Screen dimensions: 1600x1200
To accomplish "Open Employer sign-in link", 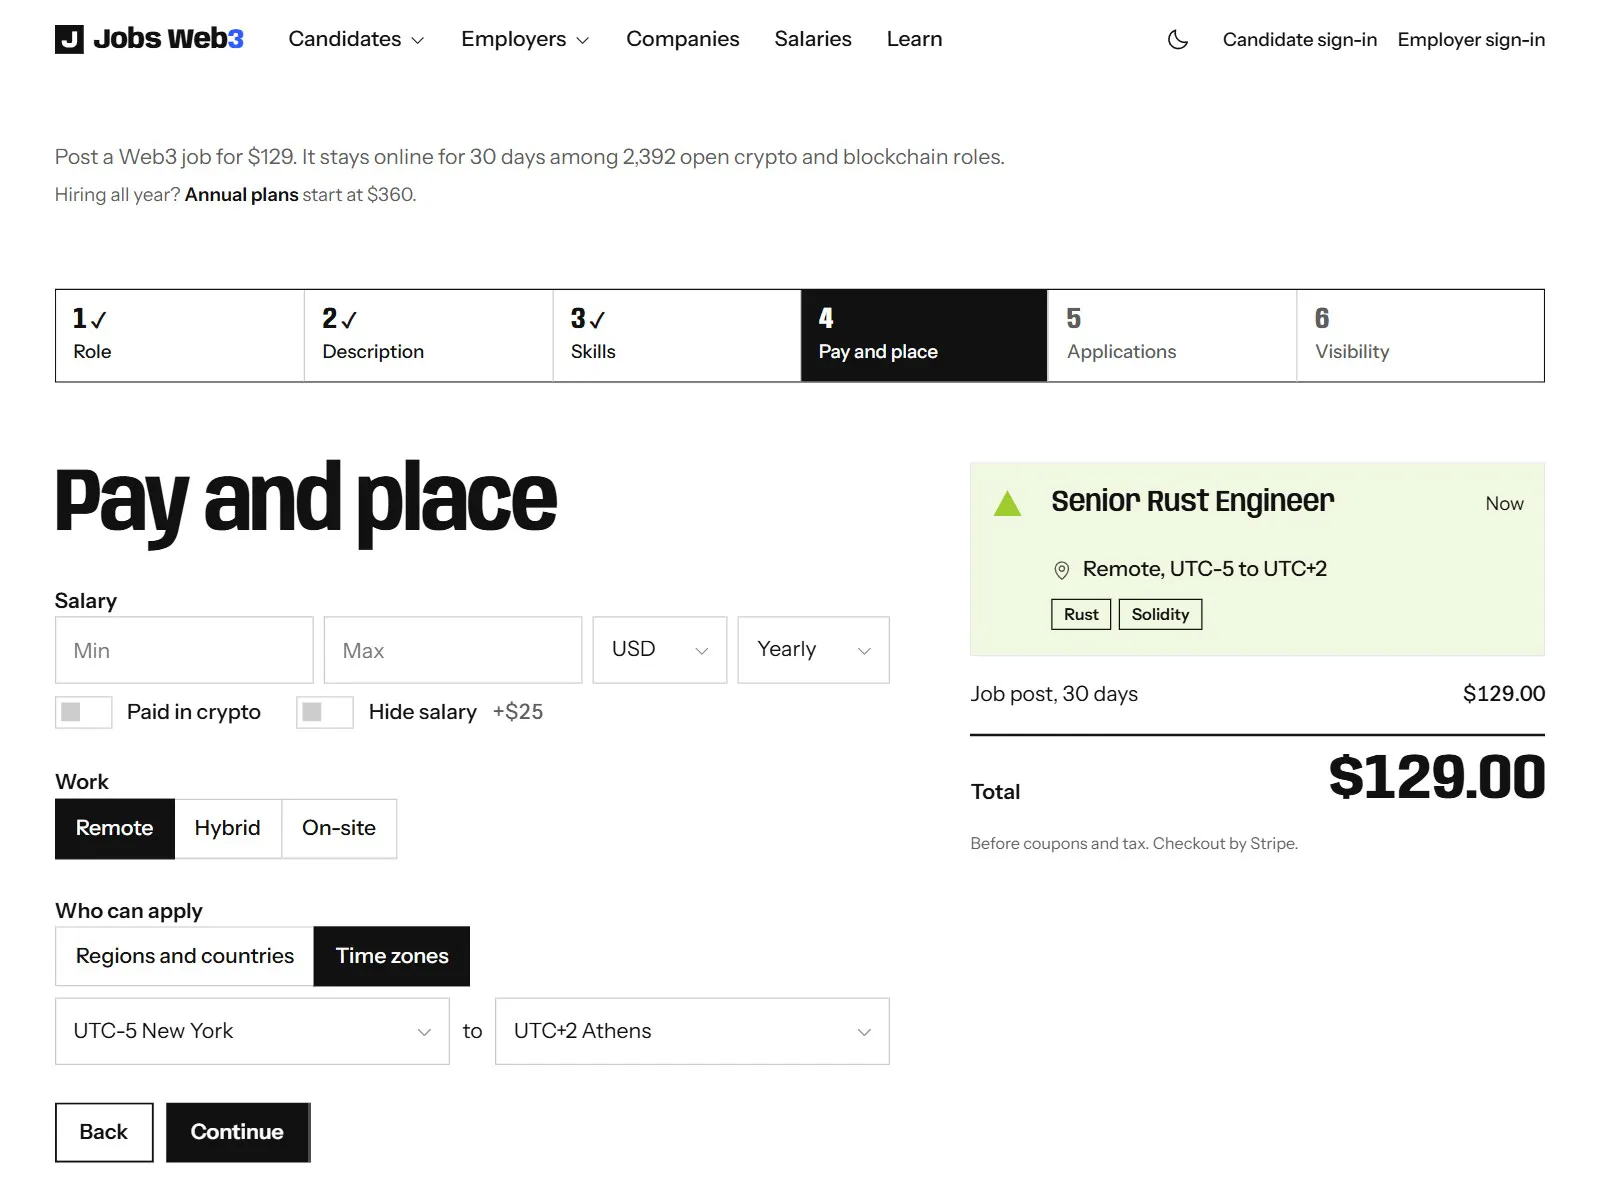I will point(1471,40).
